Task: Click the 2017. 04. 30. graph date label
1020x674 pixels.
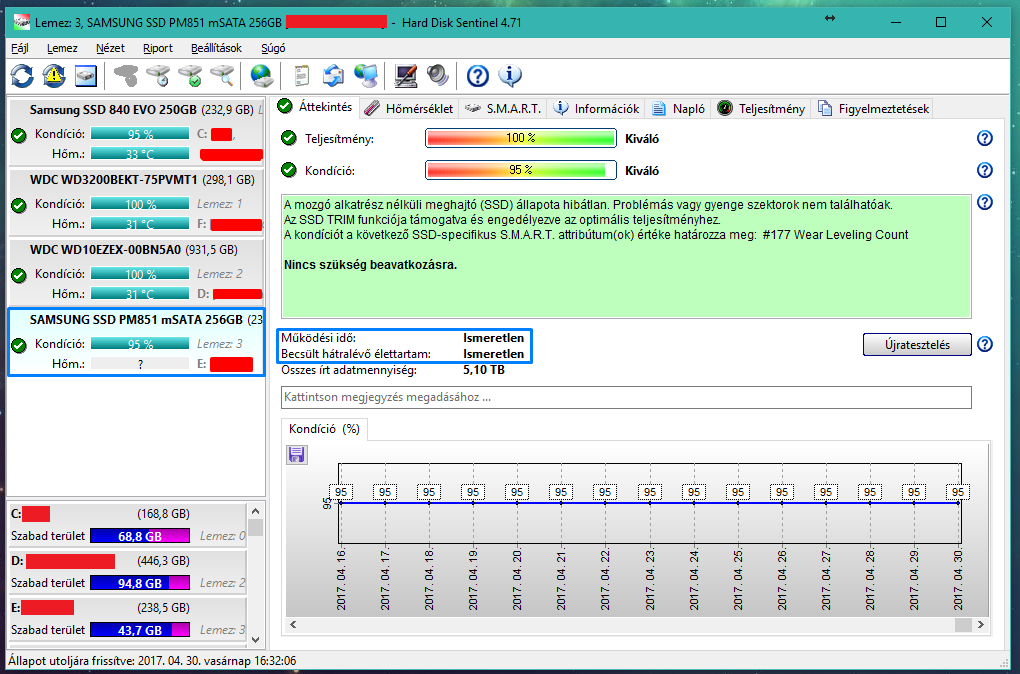Action: click(958, 580)
